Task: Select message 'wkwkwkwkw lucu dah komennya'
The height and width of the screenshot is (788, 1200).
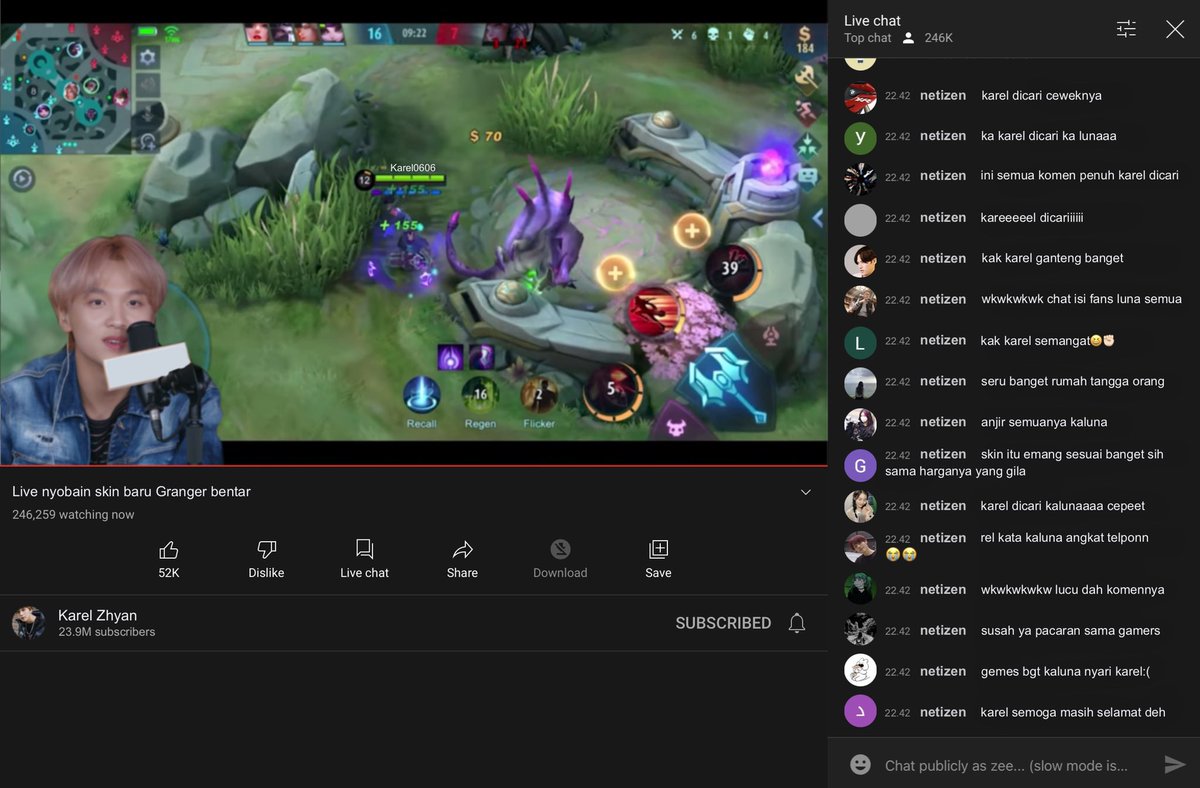Action: (1072, 589)
